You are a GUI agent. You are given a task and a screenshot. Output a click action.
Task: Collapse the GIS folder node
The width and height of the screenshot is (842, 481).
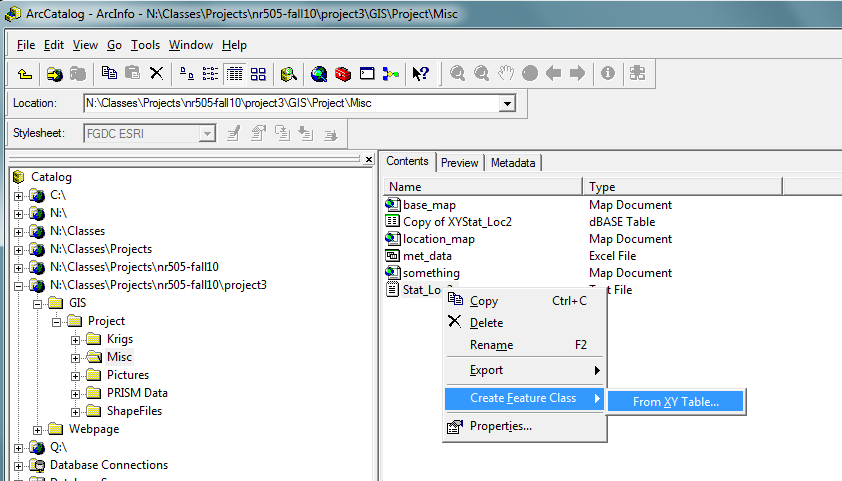[38, 303]
